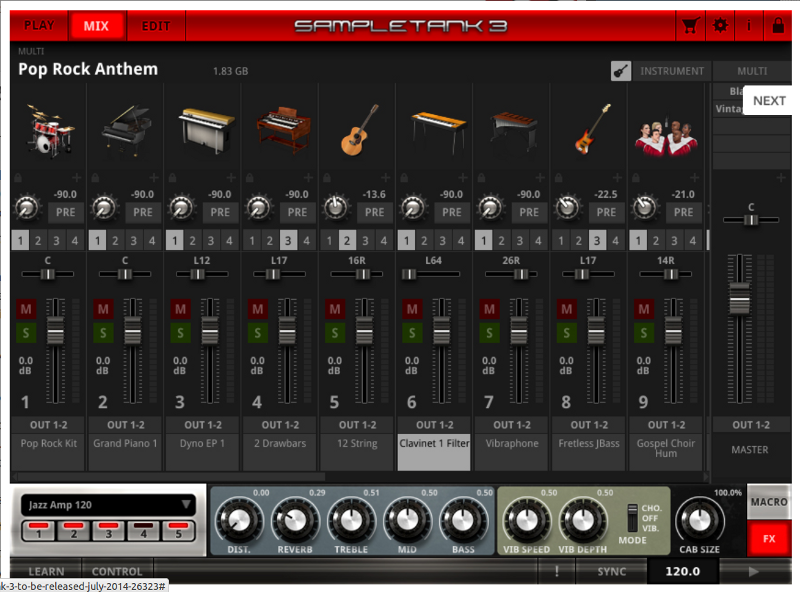Click the NEXT button

tap(769, 101)
